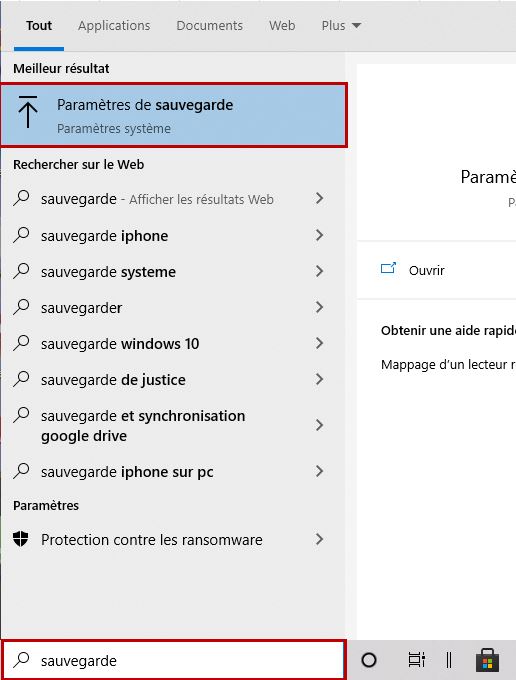Switch to the Documents tab
The image size is (516, 680).
coord(209,26)
